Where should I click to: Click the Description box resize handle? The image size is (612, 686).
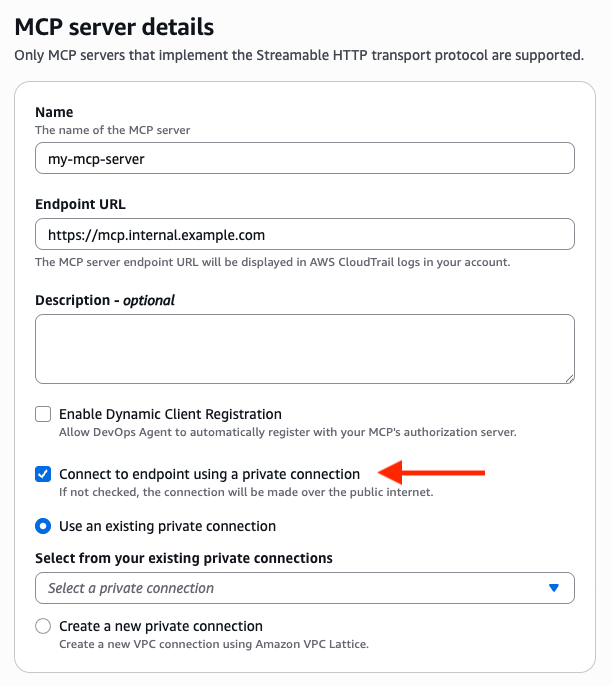tap(569, 378)
